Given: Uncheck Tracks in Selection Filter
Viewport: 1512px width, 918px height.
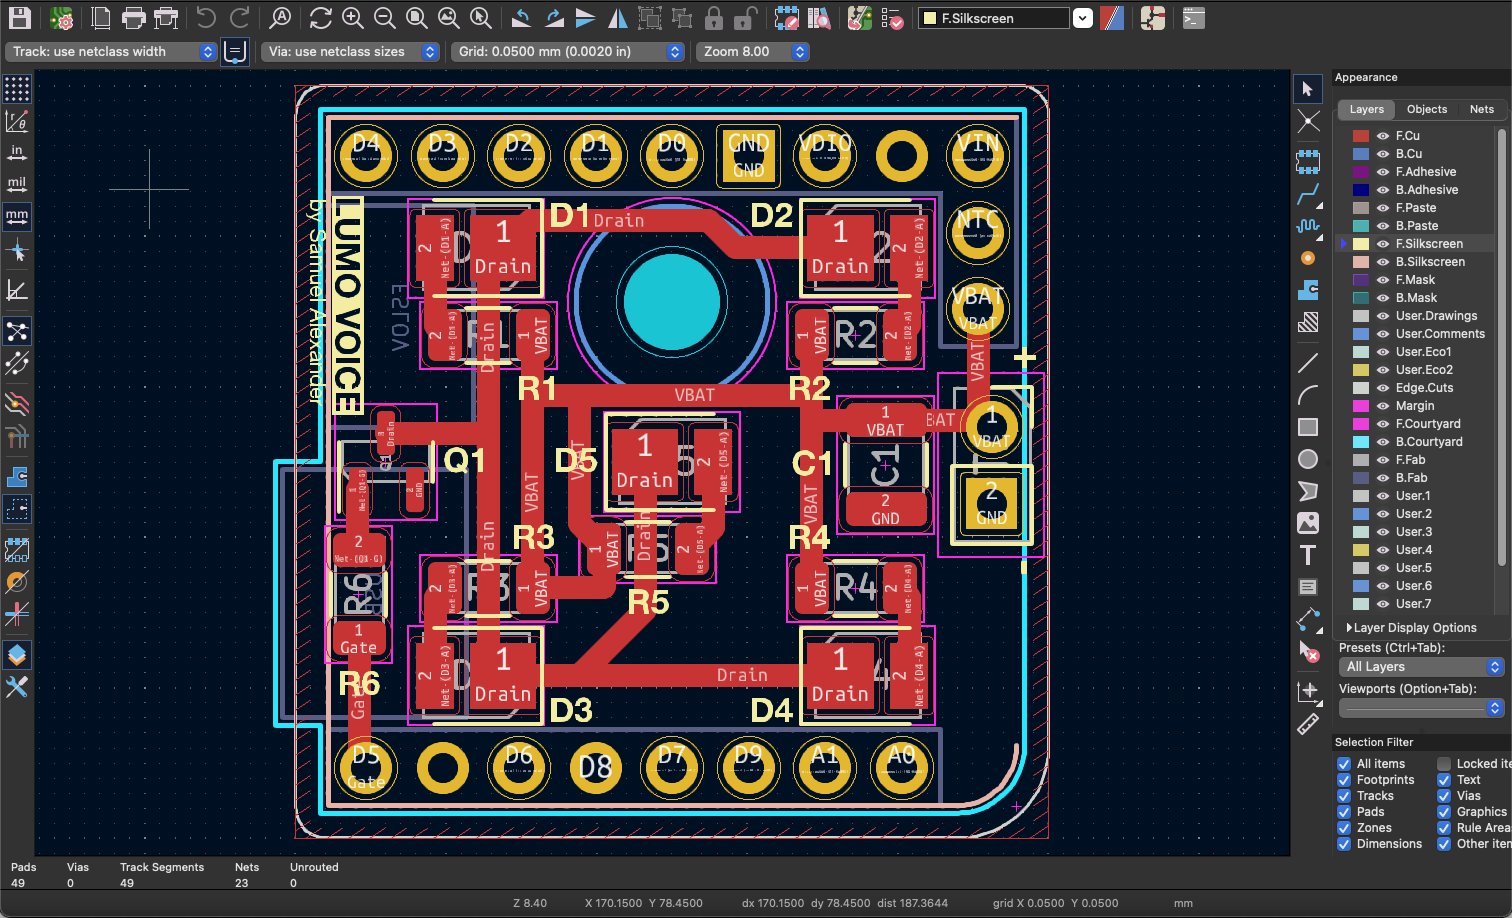Looking at the screenshot, I should 1344,796.
